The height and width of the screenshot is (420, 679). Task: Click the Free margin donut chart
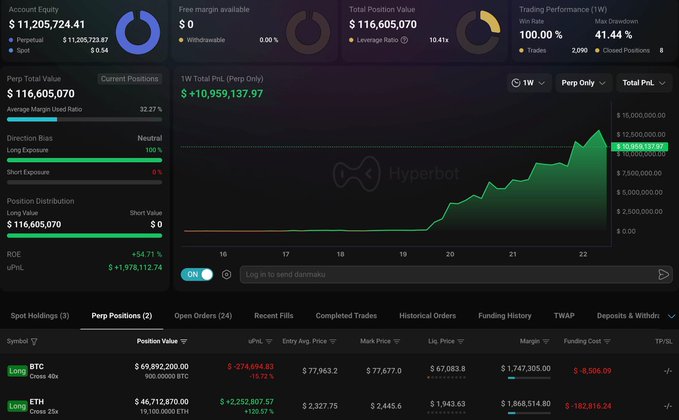click(308, 32)
